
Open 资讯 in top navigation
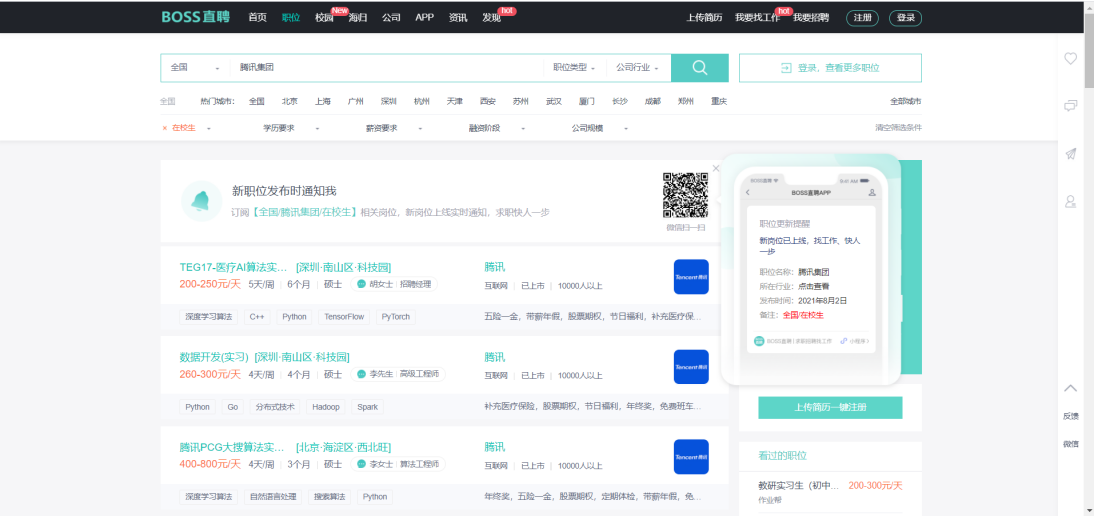[x=458, y=17]
